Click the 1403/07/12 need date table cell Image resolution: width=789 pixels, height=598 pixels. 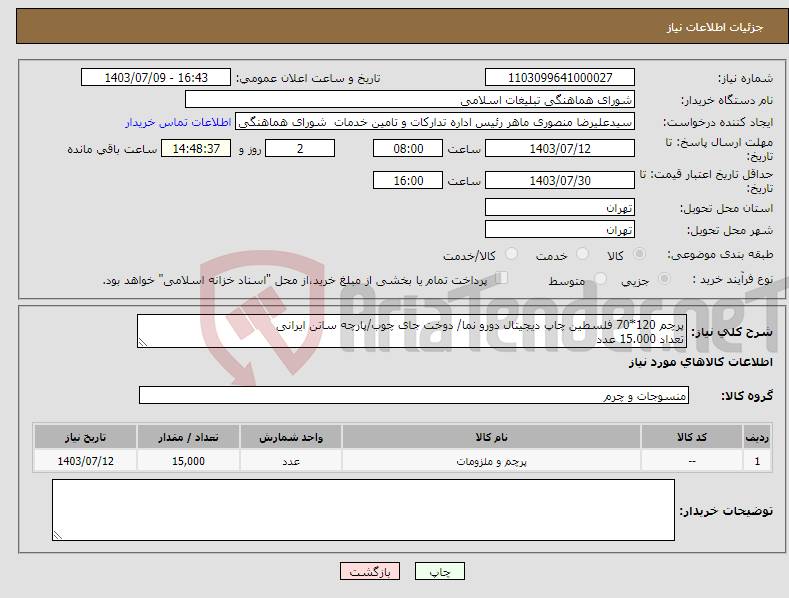86,461
